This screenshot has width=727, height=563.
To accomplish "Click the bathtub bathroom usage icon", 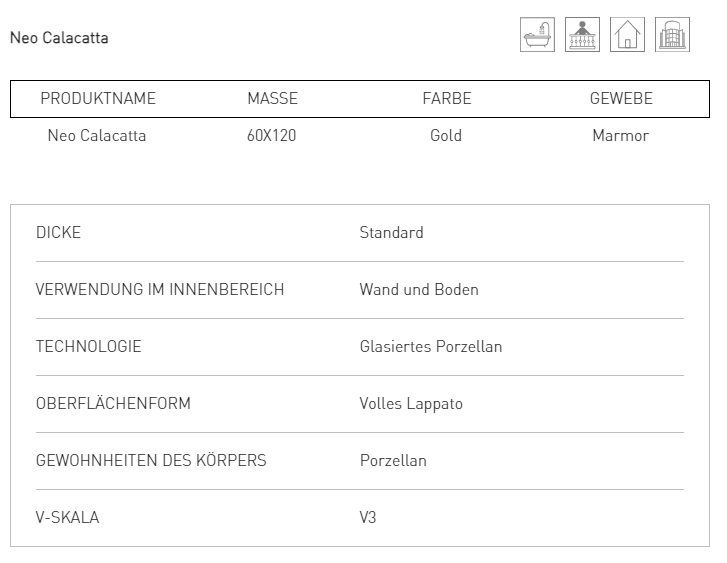I will point(537,35).
